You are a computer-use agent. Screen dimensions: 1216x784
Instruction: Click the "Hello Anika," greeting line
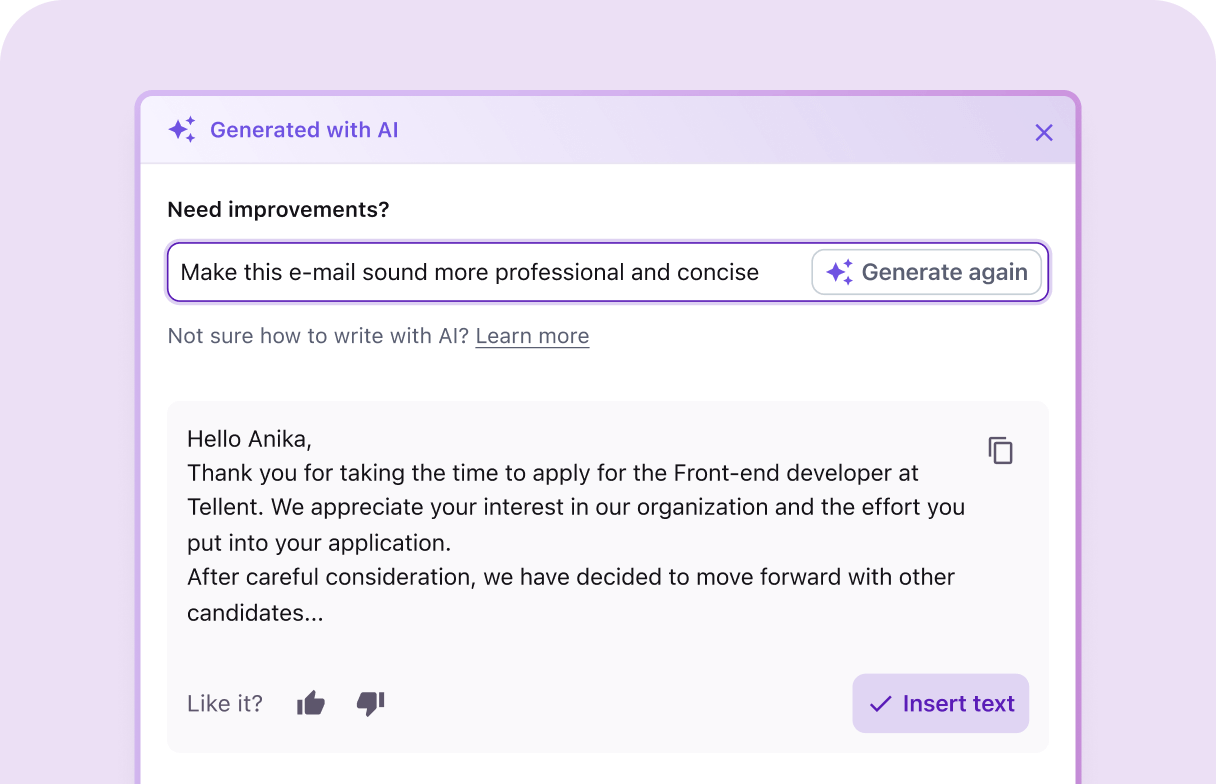pos(249,438)
